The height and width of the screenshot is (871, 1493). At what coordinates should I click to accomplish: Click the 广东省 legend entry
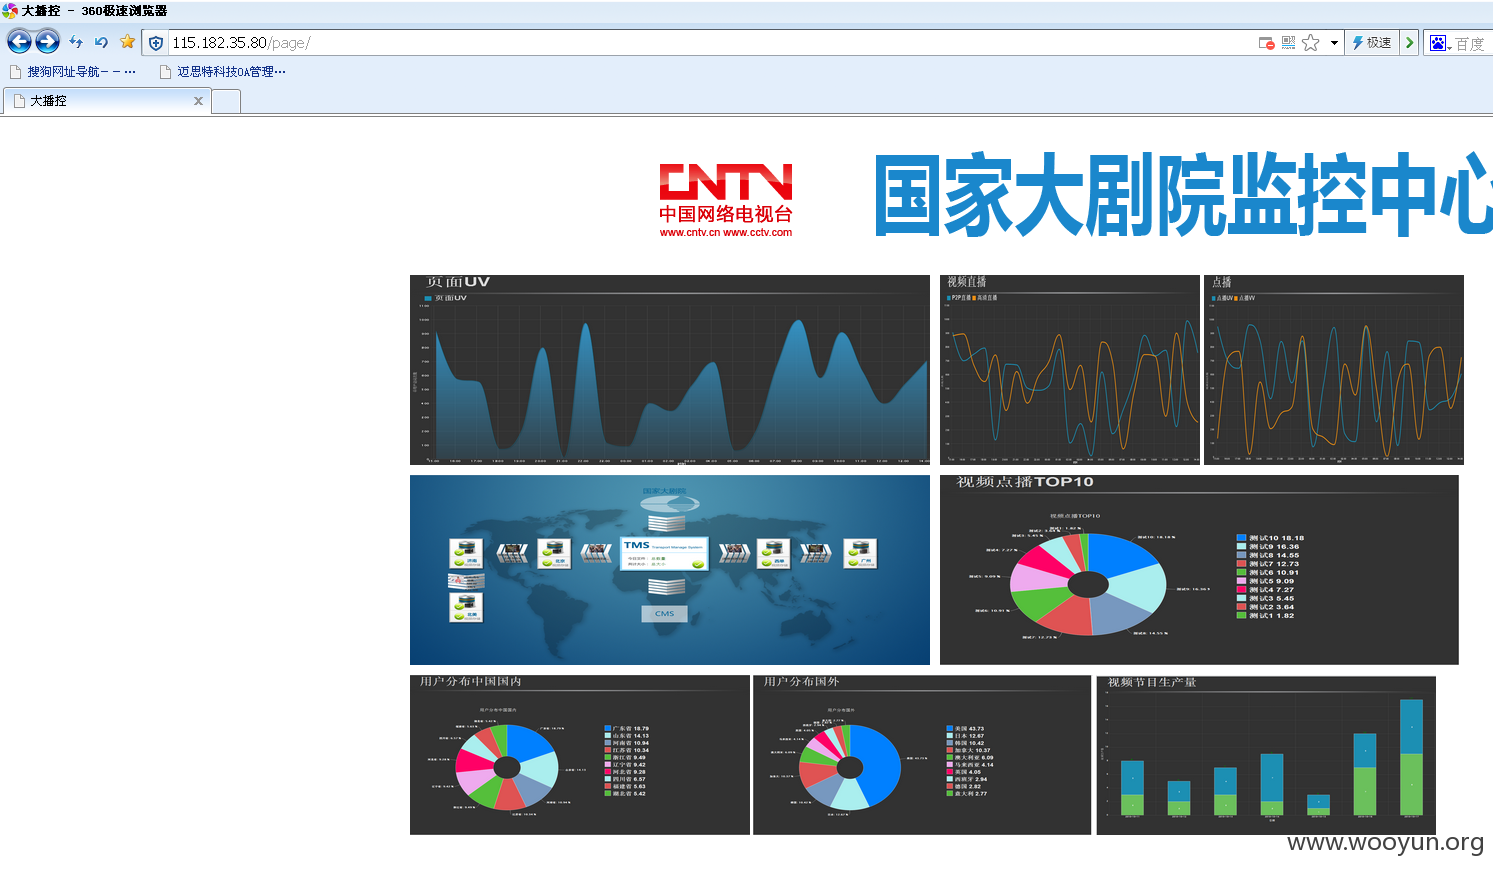pos(627,729)
